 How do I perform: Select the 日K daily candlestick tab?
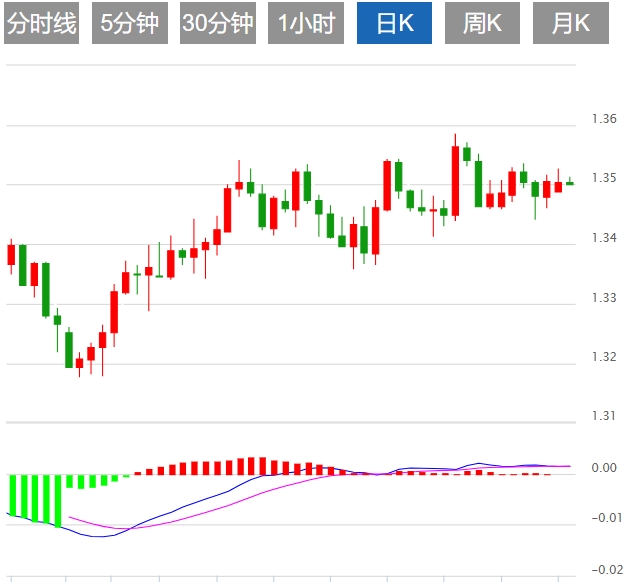pos(394,23)
